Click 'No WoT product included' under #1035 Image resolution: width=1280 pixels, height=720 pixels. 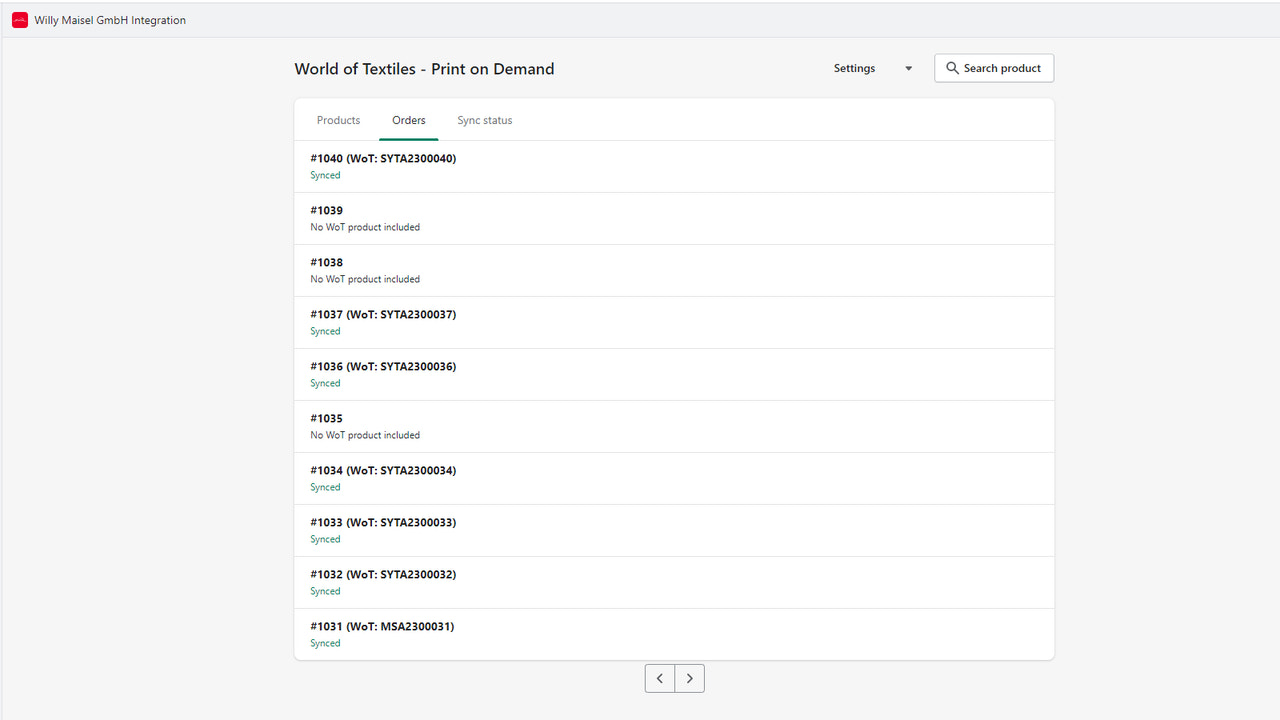(x=365, y=435)
